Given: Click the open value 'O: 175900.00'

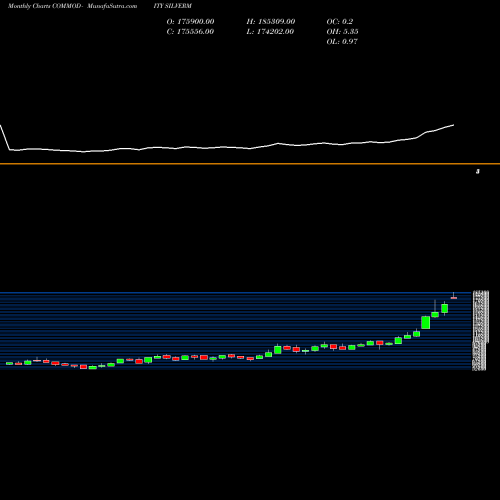Looking at the screenshot, I should (190, 21).
